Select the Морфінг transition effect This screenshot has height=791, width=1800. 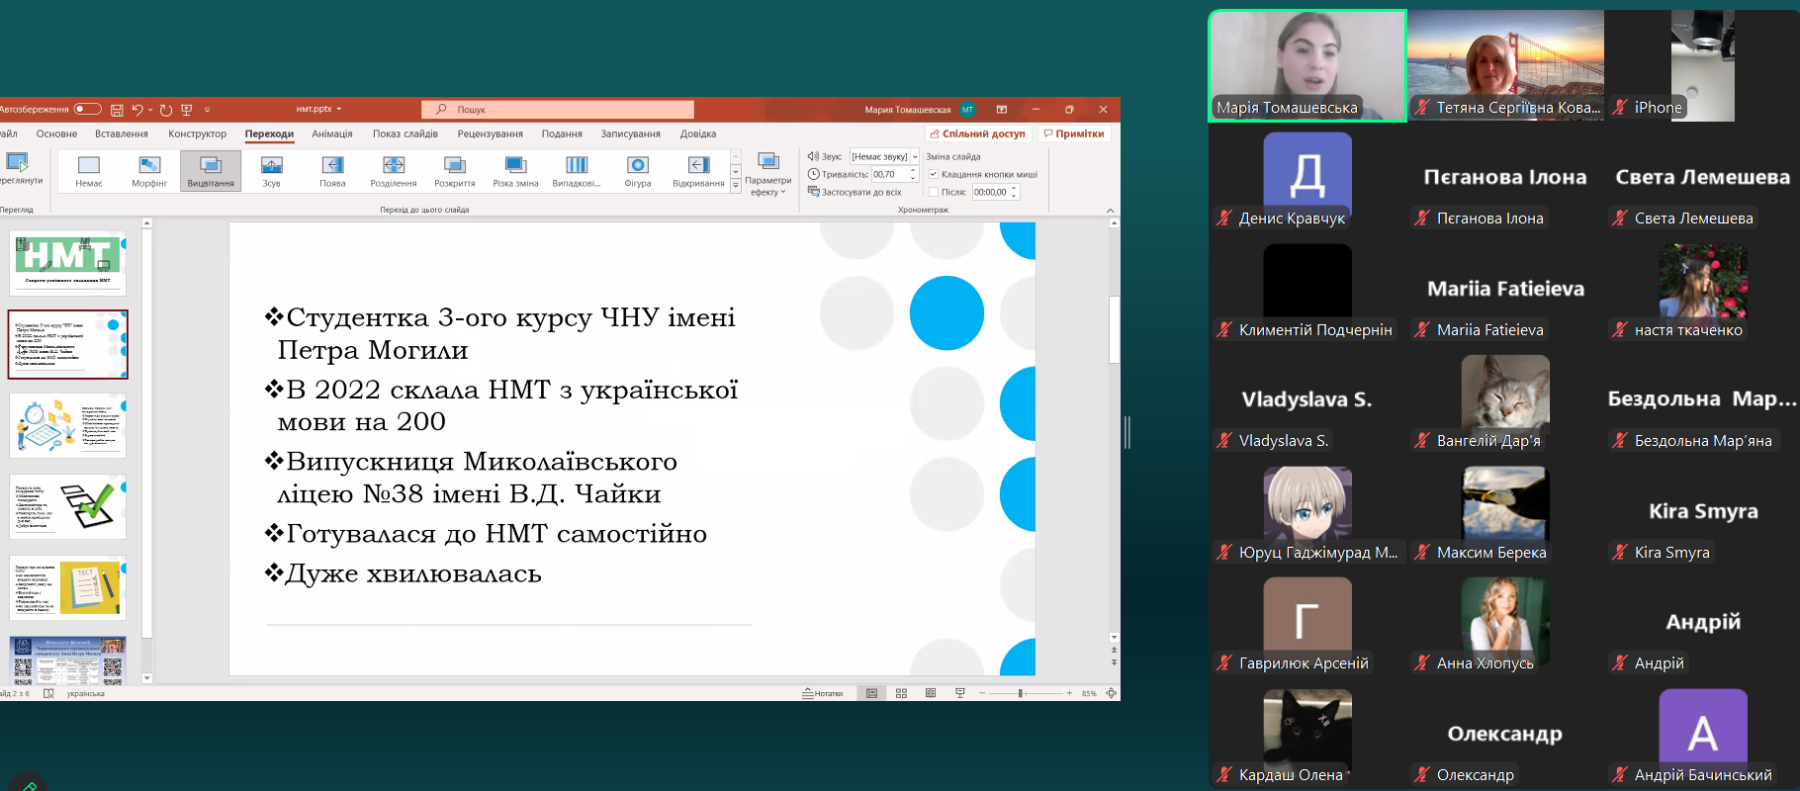click(x=149, y=170)
